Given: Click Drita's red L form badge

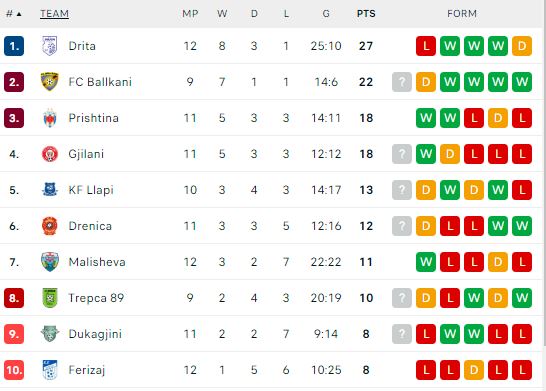Looking at the screenshot, I should [x=426, y=46].
